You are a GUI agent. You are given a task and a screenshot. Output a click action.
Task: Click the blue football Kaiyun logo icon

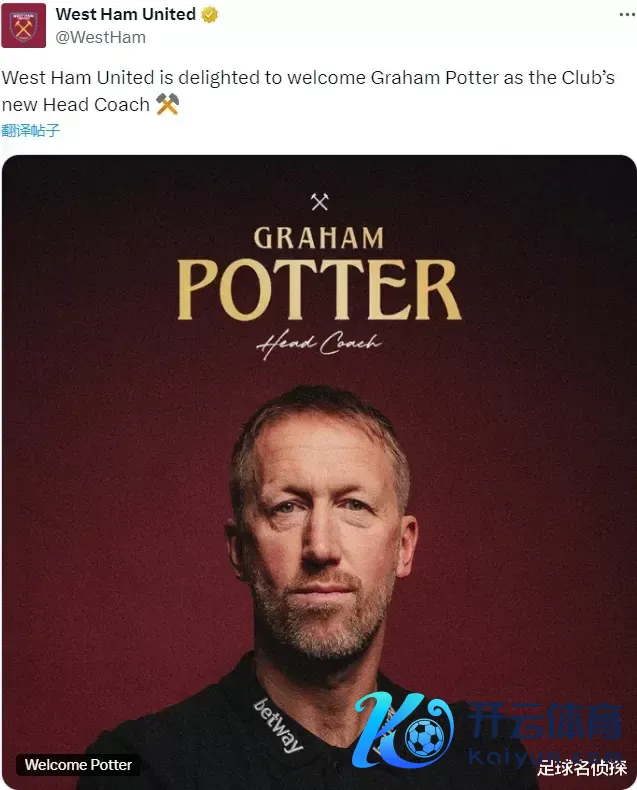(404, 730)
